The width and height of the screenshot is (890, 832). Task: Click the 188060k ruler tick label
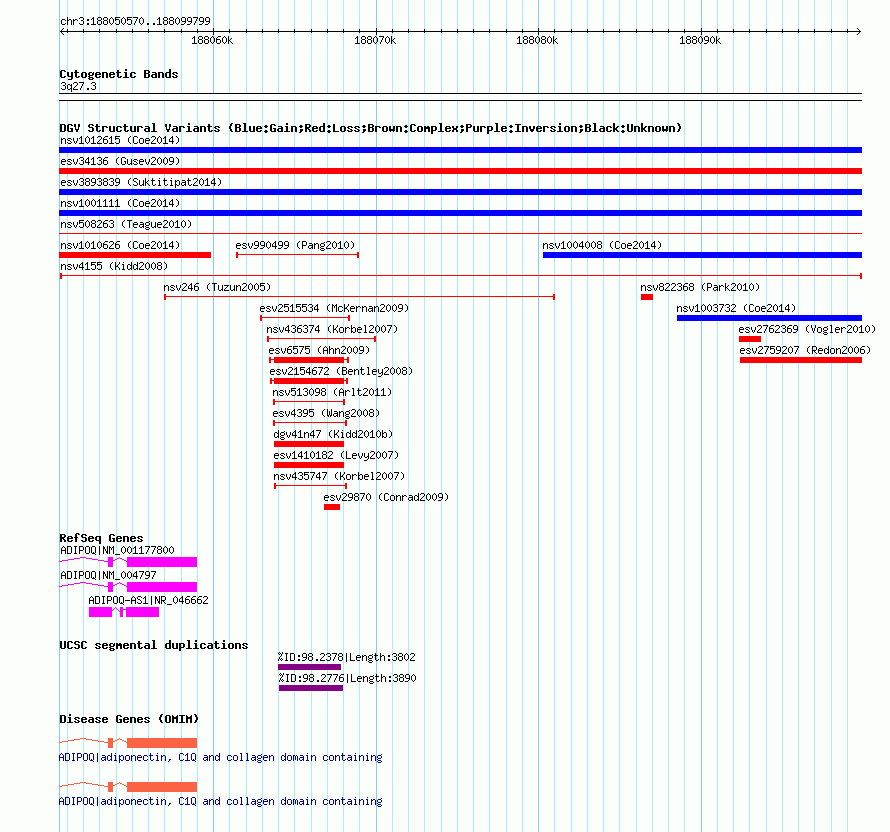tap(212, 40)
